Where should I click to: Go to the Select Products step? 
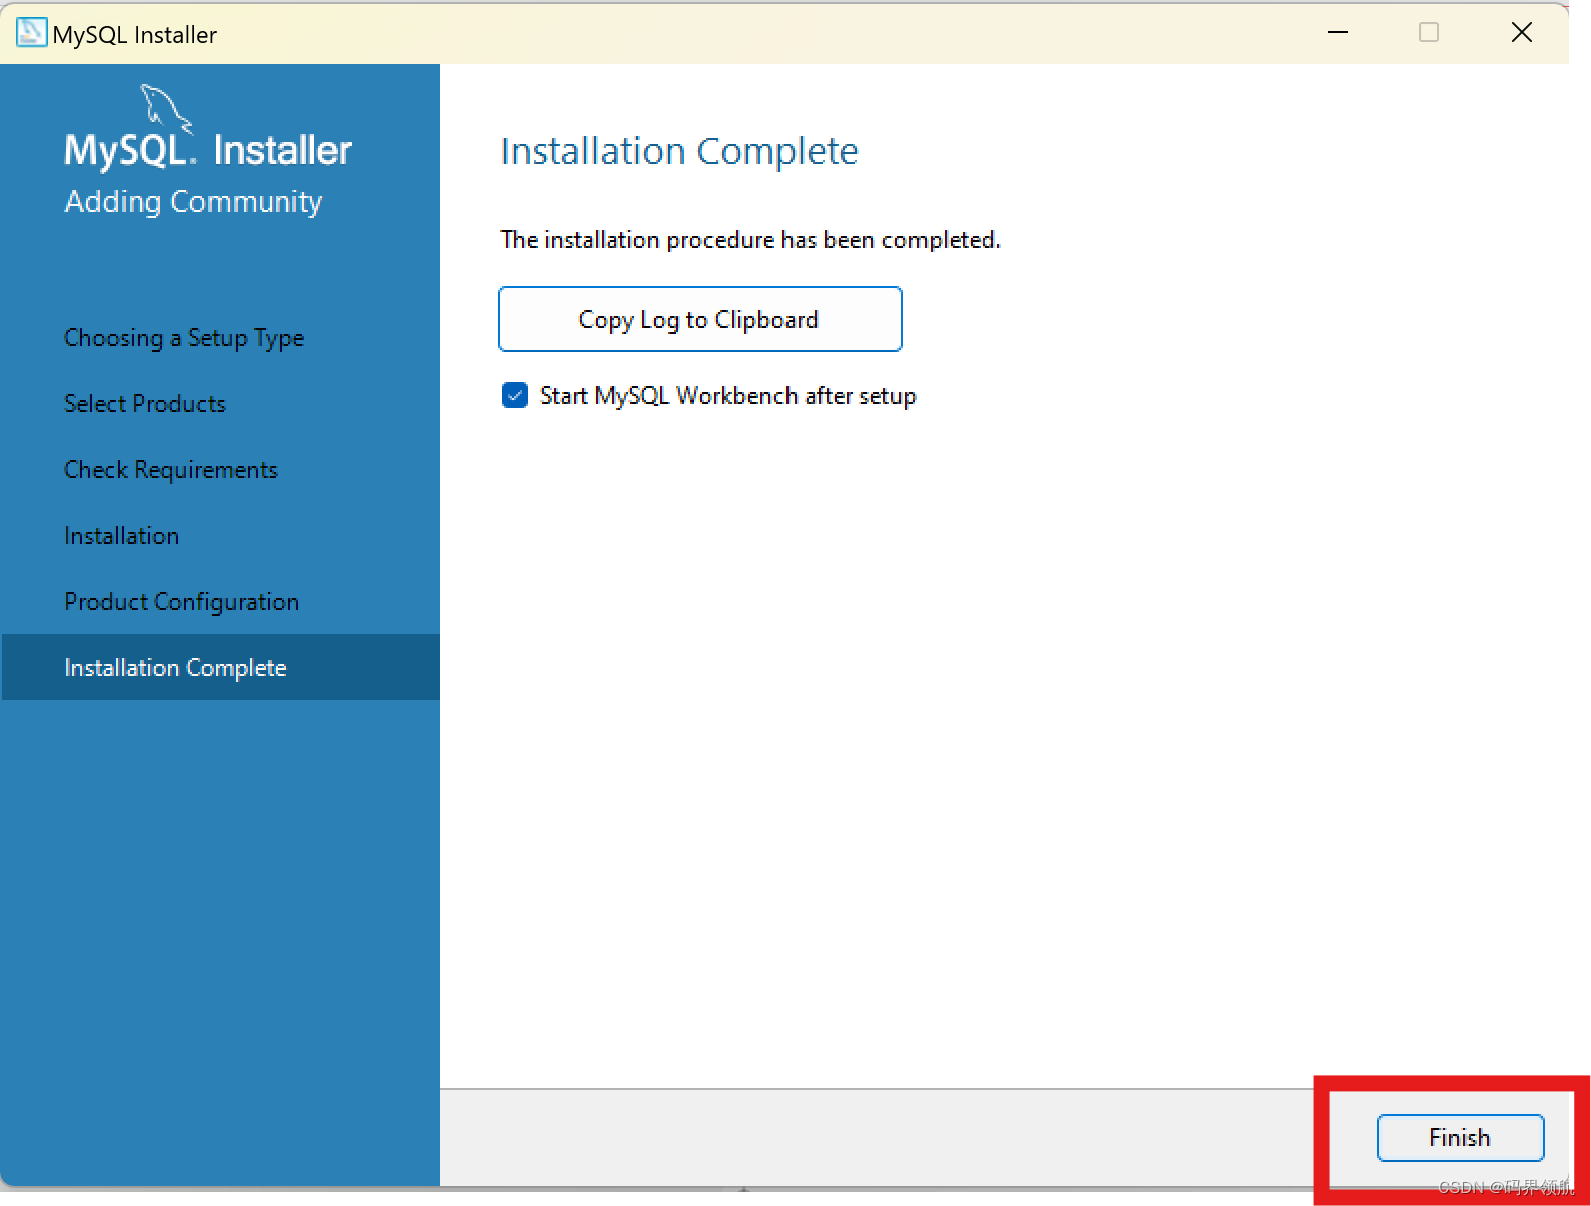145,403
